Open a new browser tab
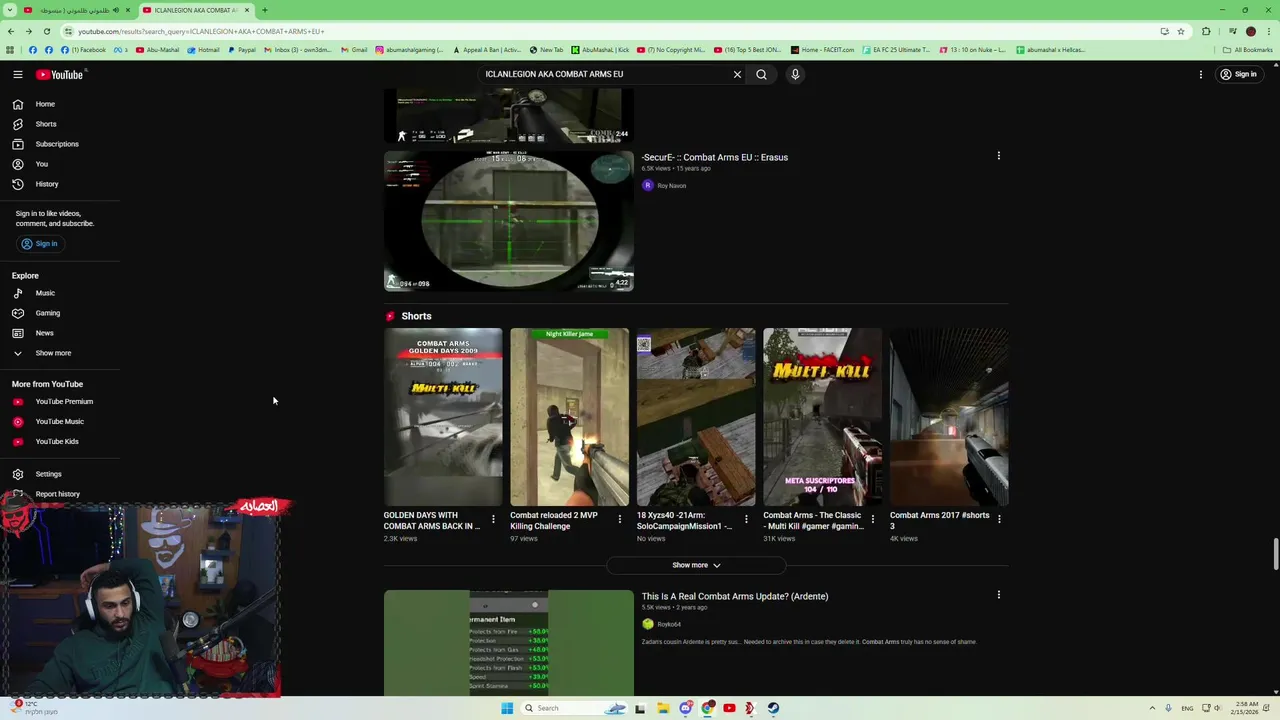This screenshot has height=720, width=1280. [x=264, y=10]
